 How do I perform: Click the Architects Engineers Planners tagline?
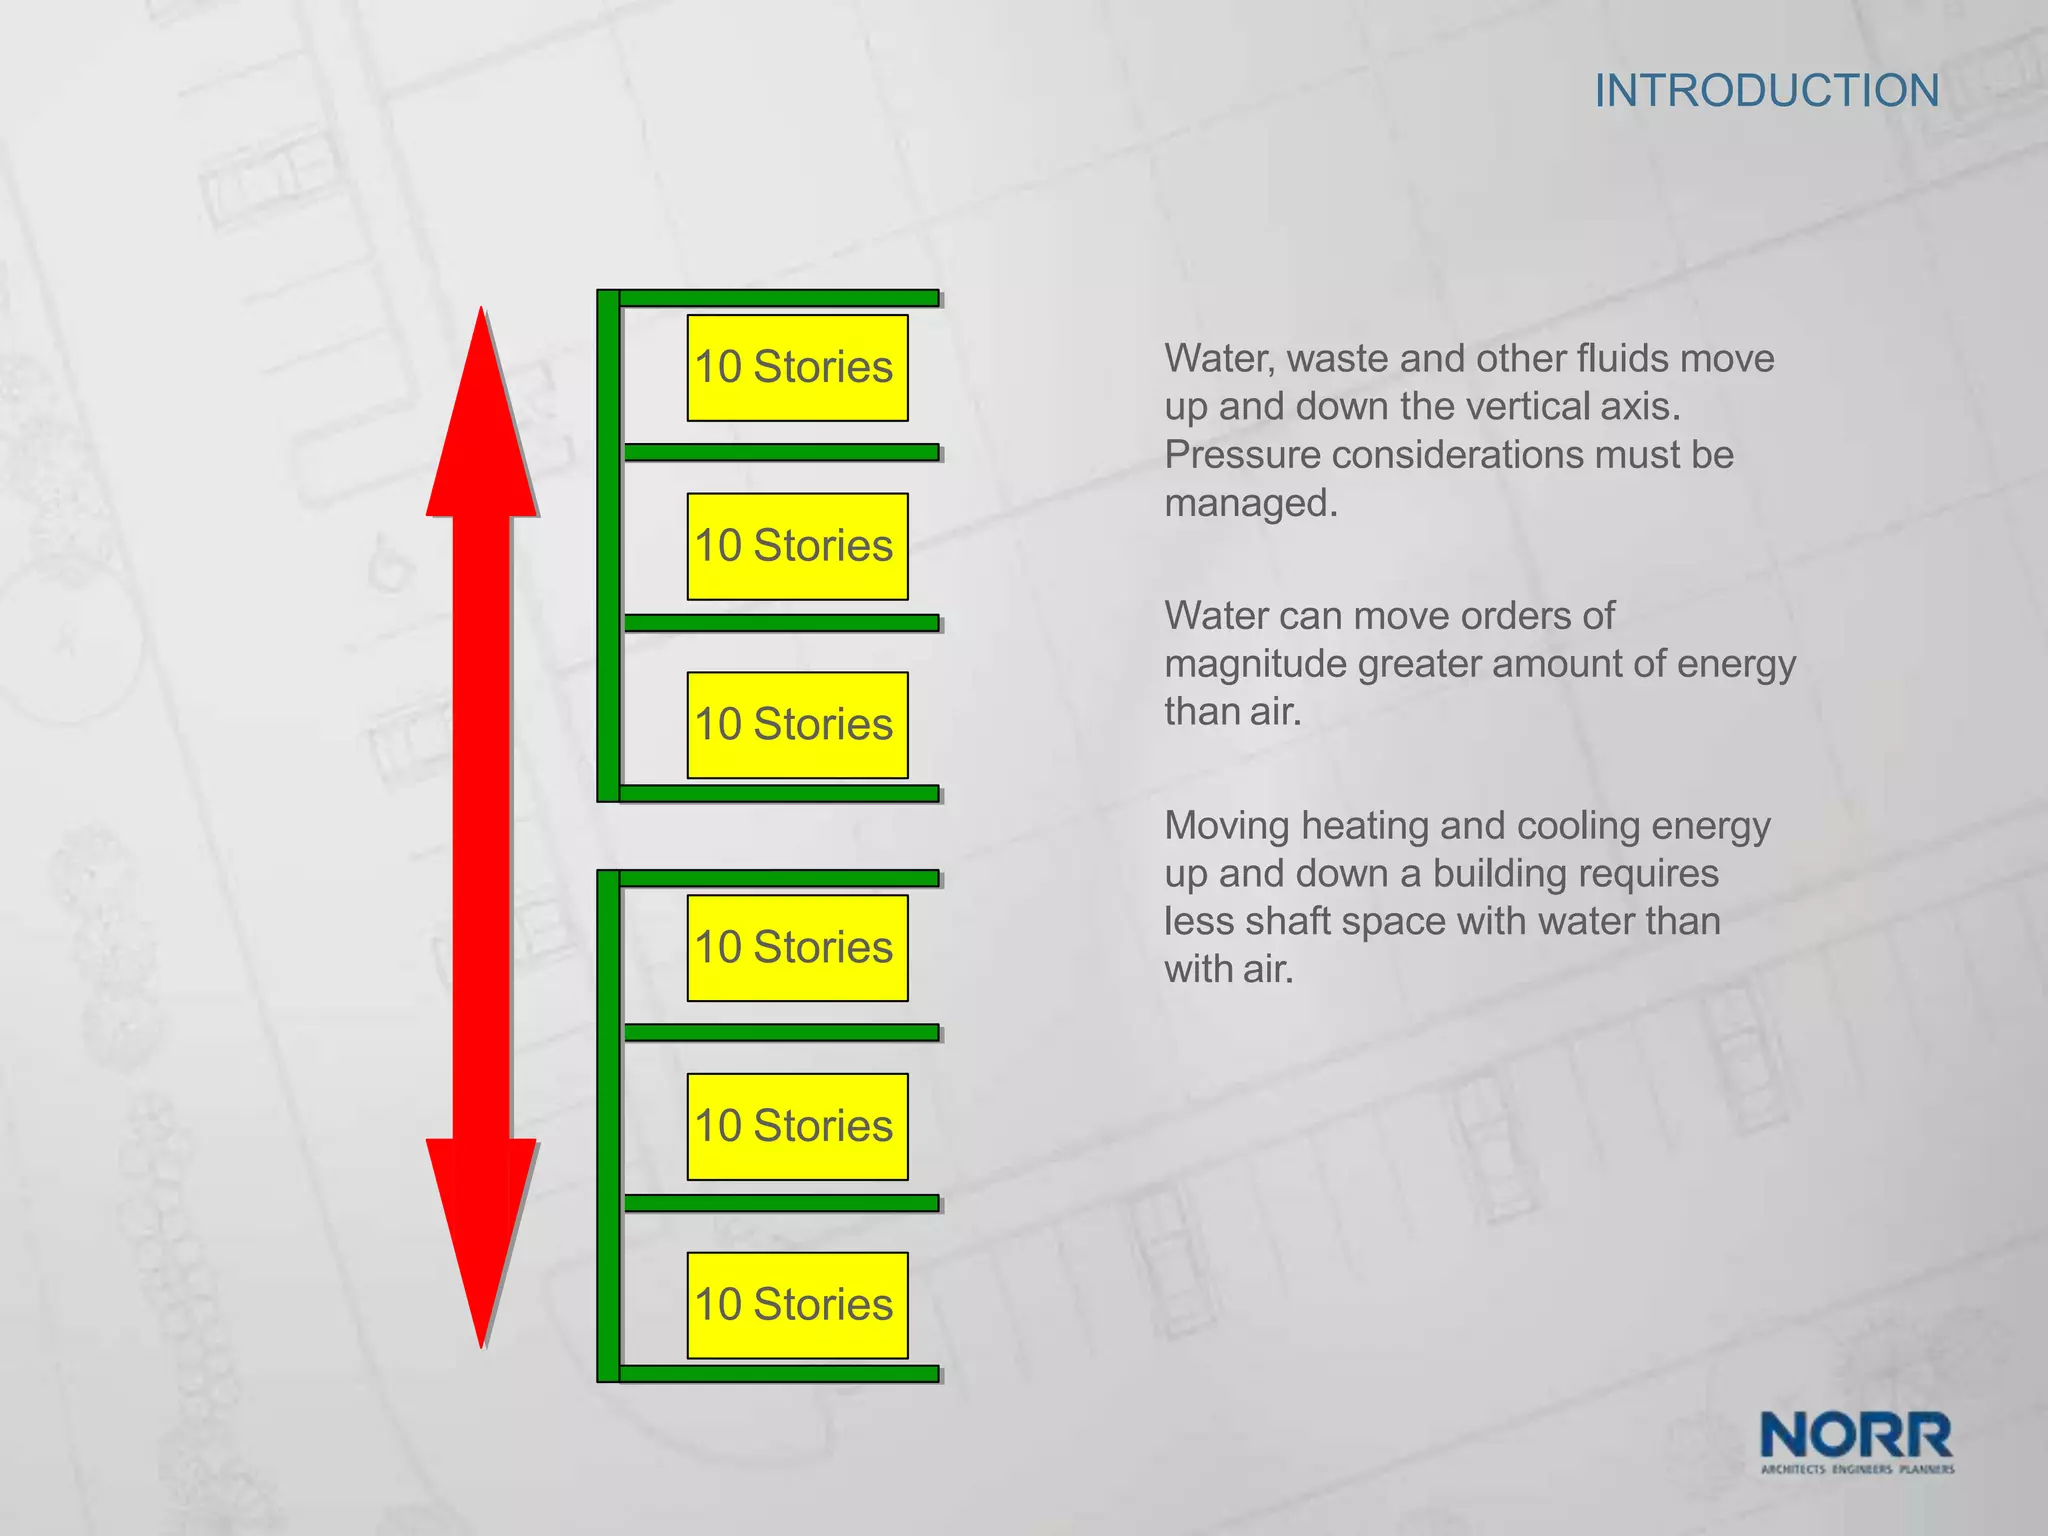(x=1857, y=1469)
